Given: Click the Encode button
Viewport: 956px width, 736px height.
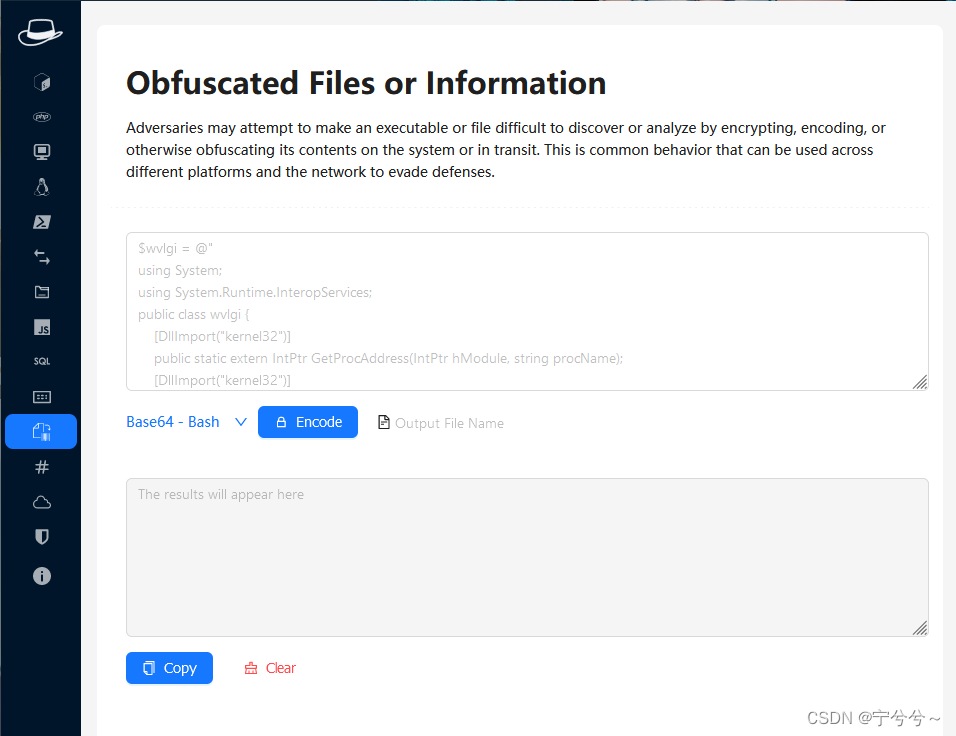Looking at the screenshot, I should [308, 422].
